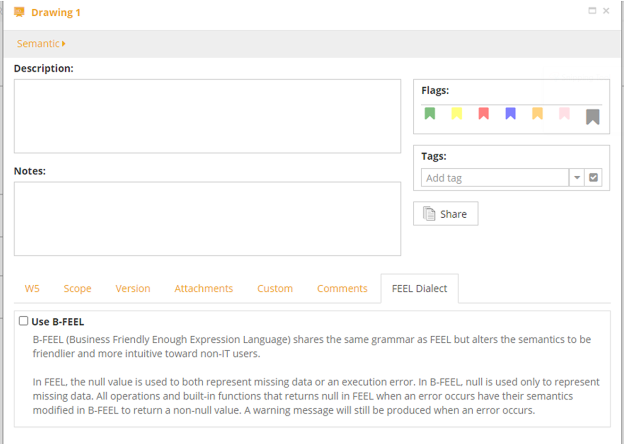Select the pink flag
The height and width of the screenshot is (445, 624).
(x=565, y=114)
